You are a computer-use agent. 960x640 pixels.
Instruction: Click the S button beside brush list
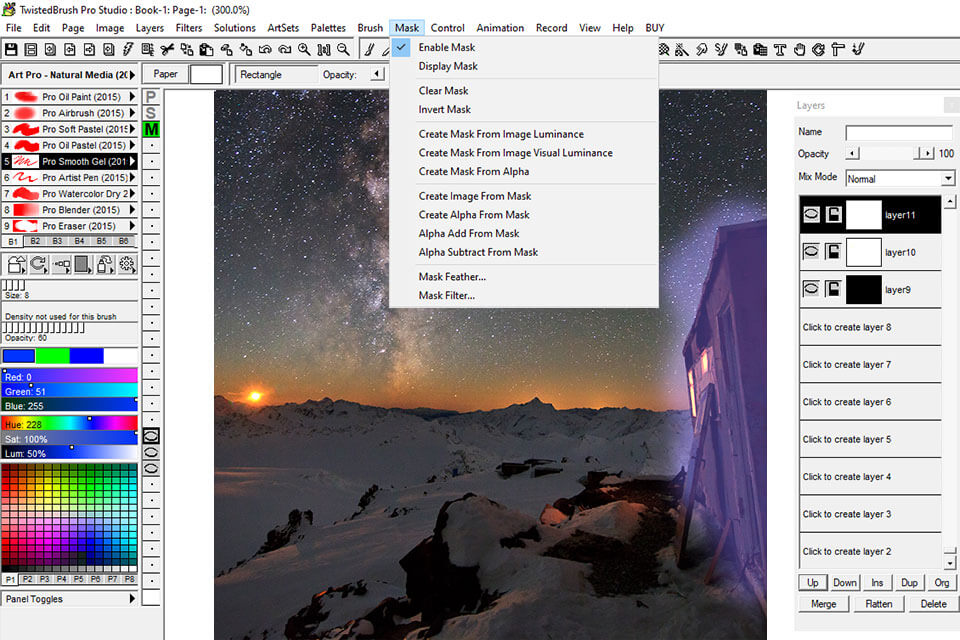(151, 113)
